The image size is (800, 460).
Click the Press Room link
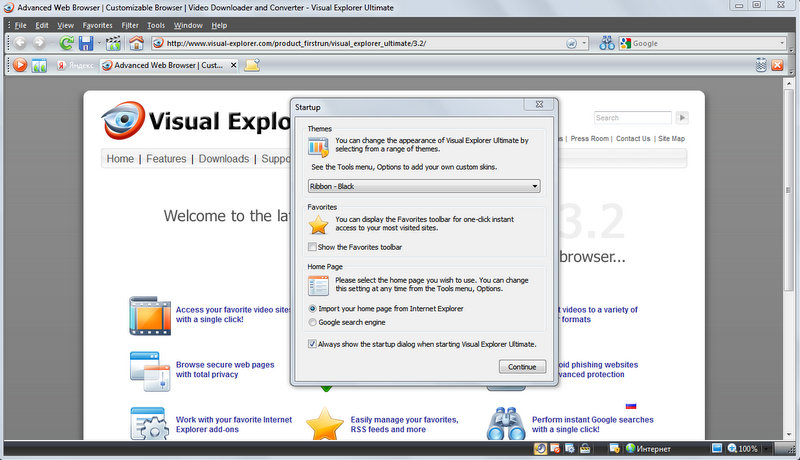589,138
